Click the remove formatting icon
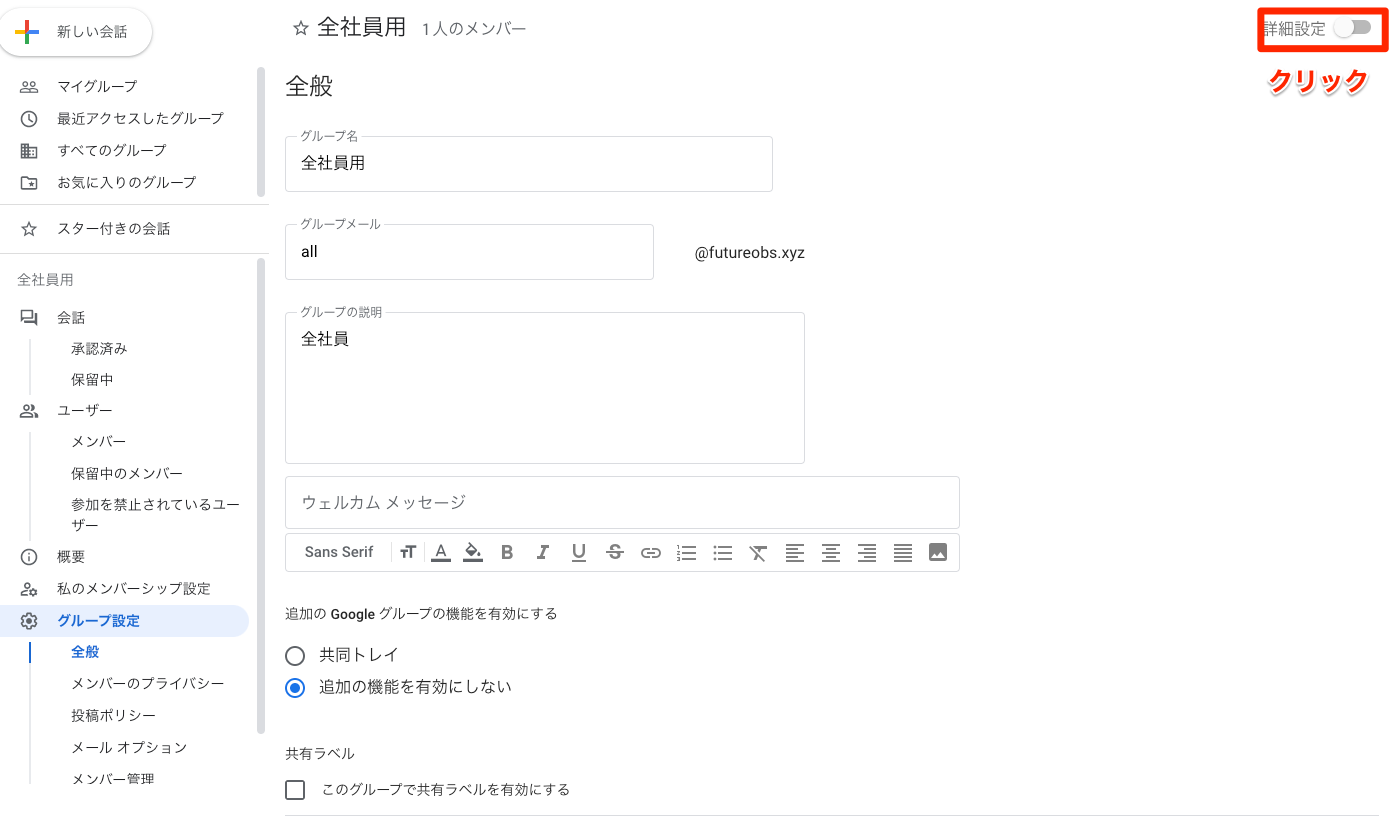This screenshot has height=816, width=1391. 758,552
